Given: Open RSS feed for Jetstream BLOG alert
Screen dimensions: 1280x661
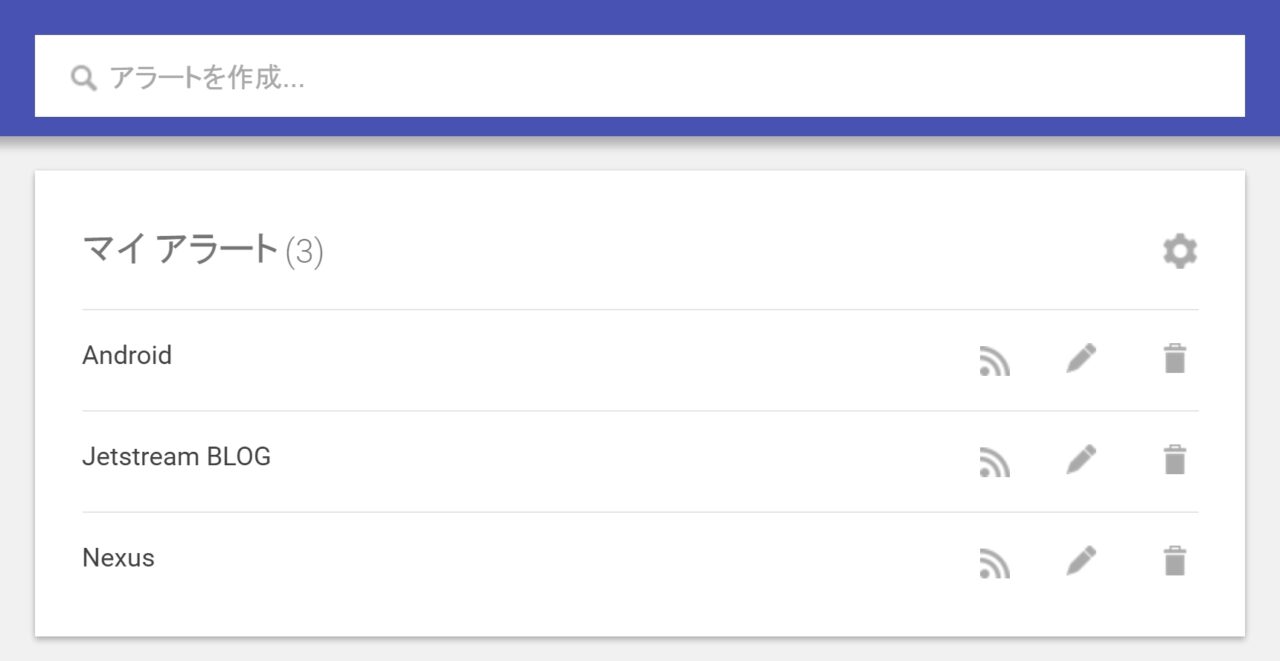Looking at the screenshot, I should click(x=994, y=461).
